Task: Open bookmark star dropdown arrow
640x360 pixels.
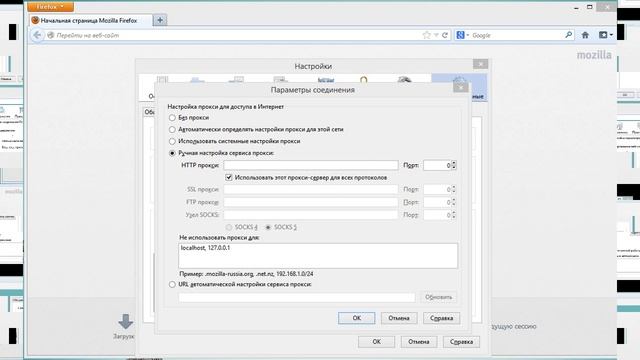Action: 436,35
